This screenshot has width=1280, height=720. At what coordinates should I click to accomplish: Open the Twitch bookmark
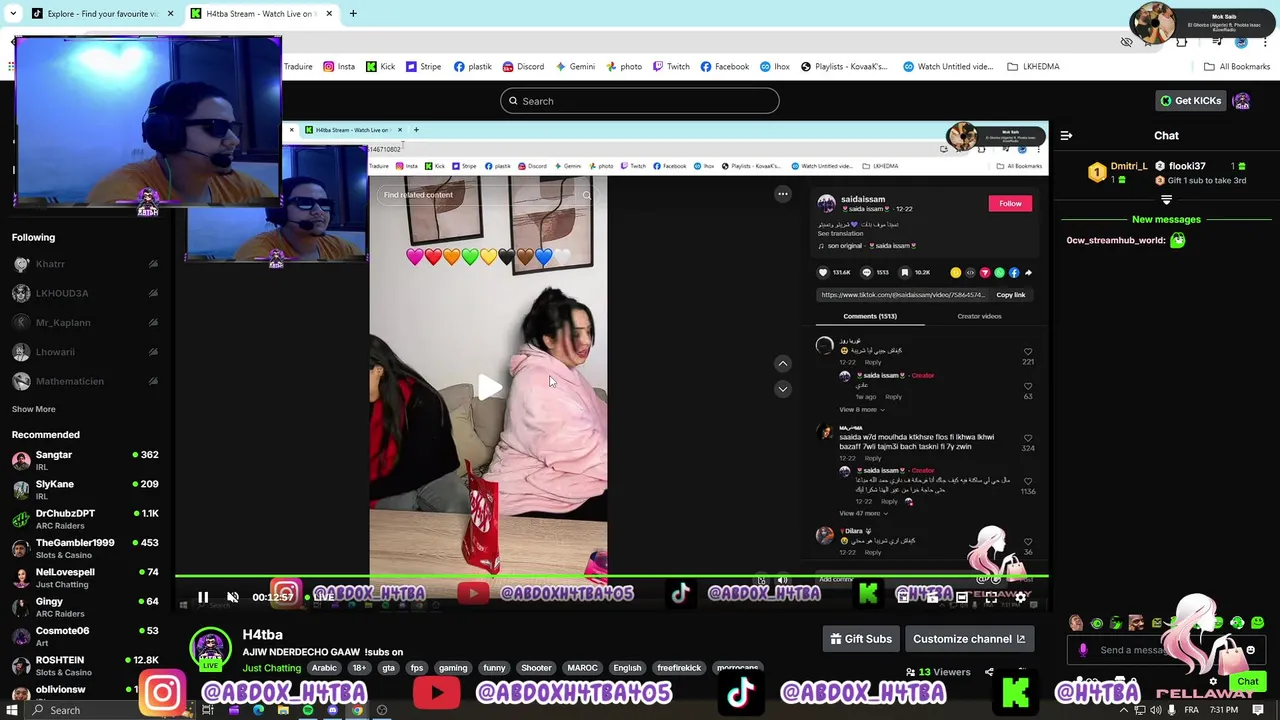(x=671, y=67)
